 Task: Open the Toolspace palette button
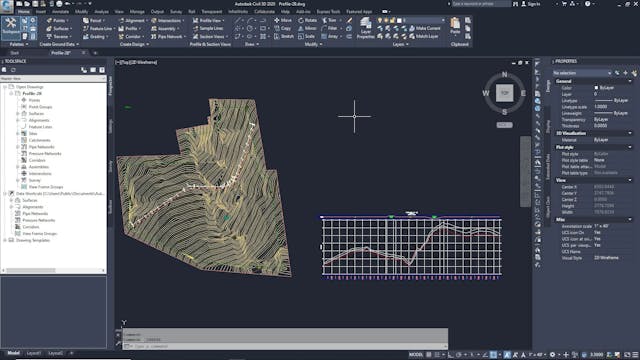[11, 27]
